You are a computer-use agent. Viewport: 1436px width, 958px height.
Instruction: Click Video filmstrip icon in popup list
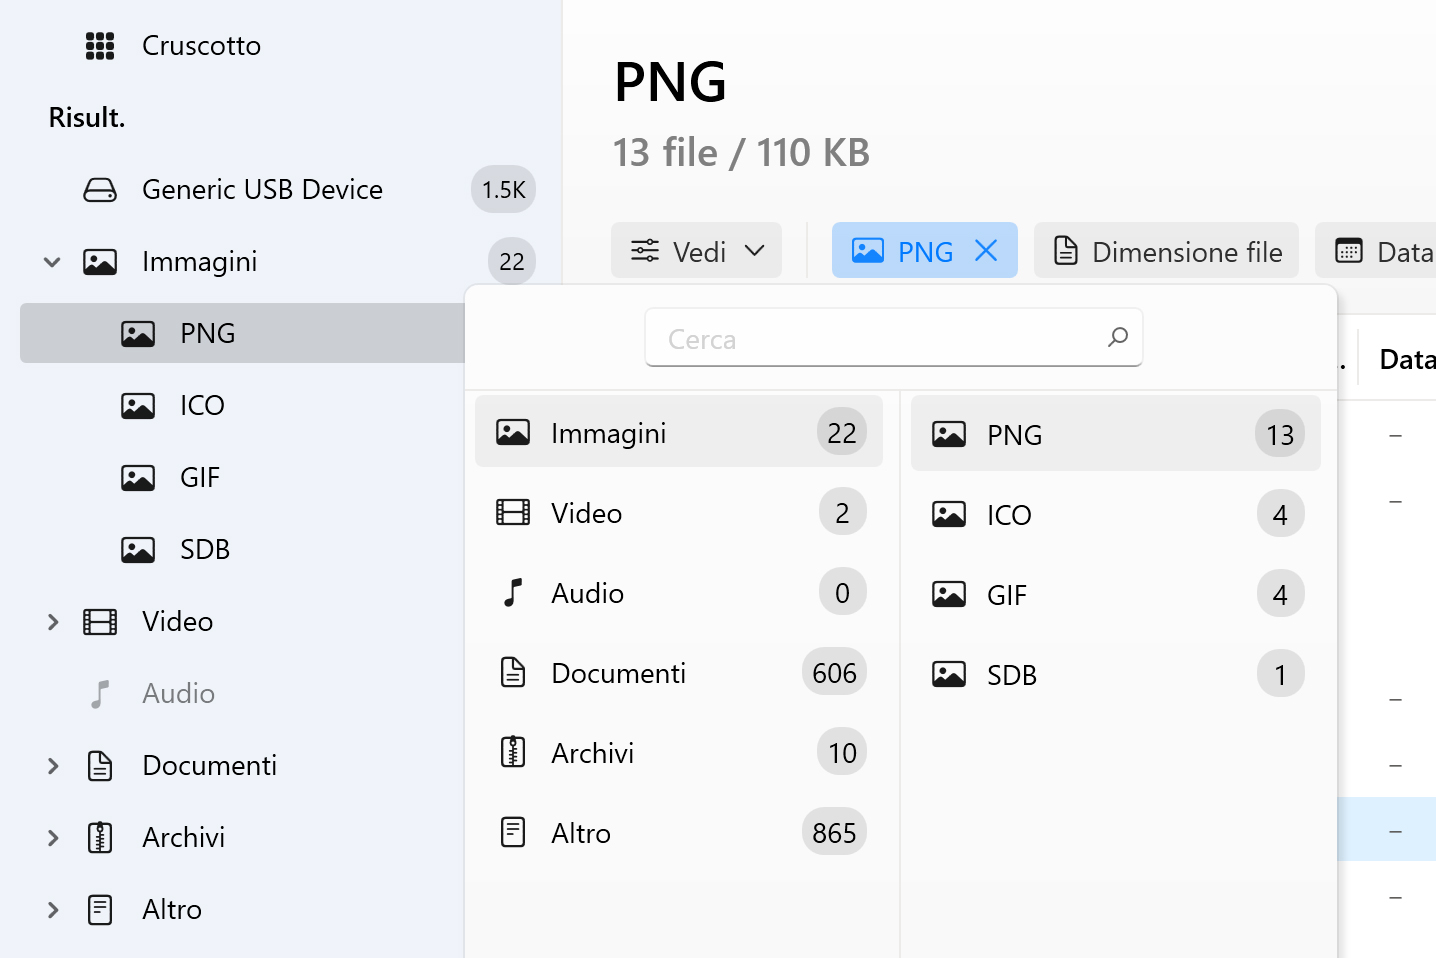(x=513, y=513)
